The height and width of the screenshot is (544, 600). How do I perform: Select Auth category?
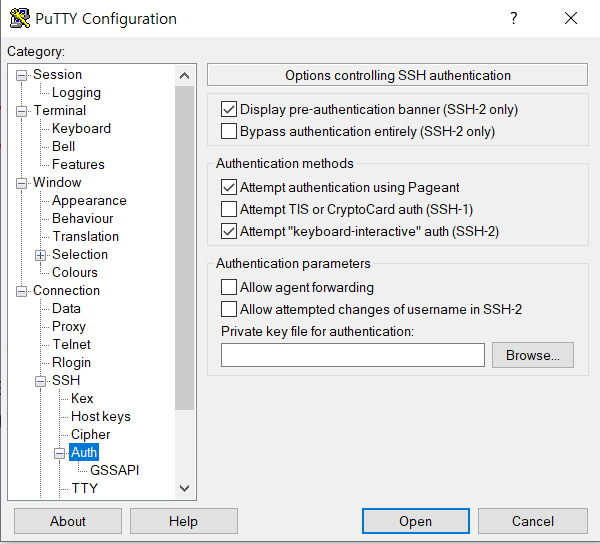pyautogui.click(x=84, y=453)
